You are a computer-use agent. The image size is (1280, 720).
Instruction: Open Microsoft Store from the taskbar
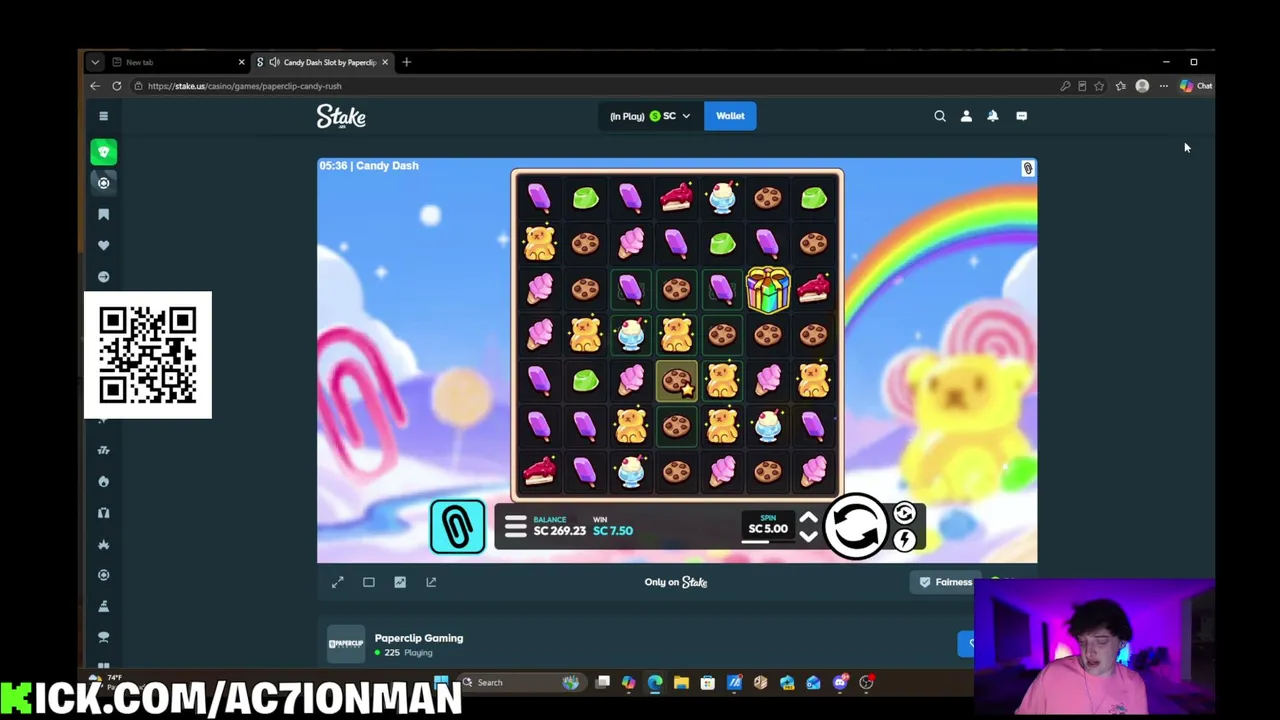[x=707, y=683]
